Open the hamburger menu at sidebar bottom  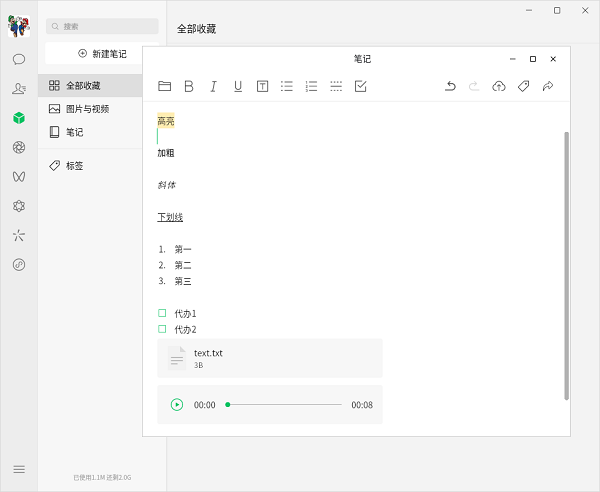pyautogui.click(x=19, y=469)
